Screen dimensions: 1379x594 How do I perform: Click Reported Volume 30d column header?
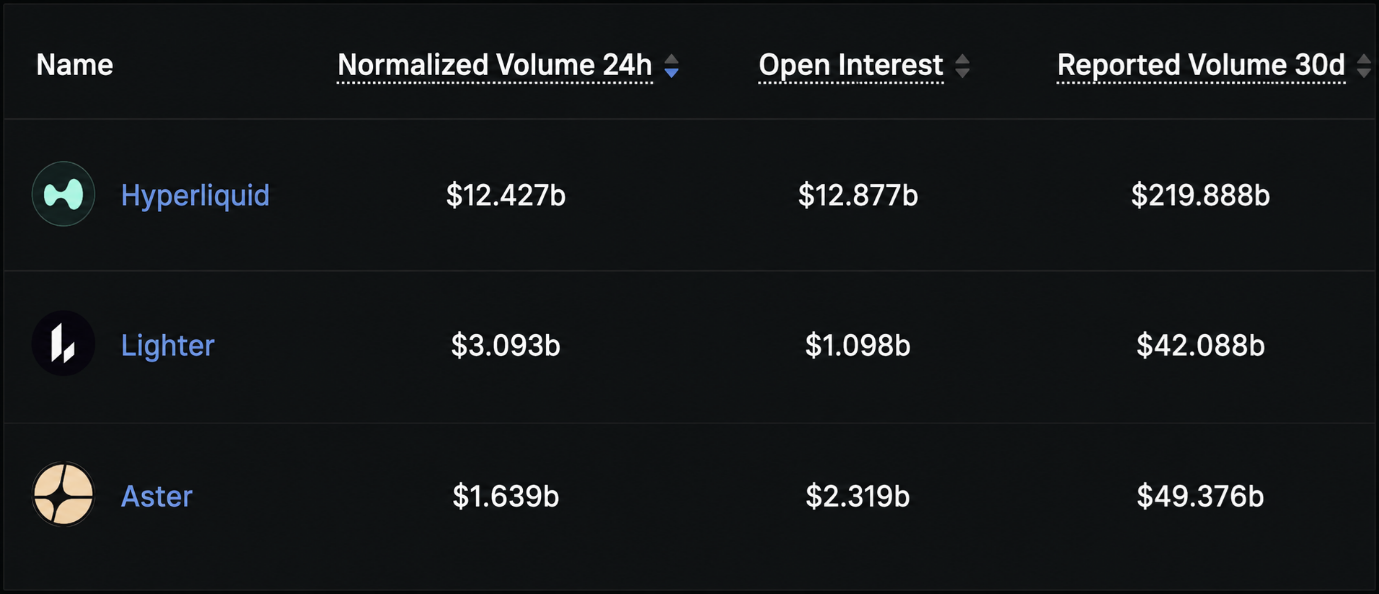(1201, 65)
